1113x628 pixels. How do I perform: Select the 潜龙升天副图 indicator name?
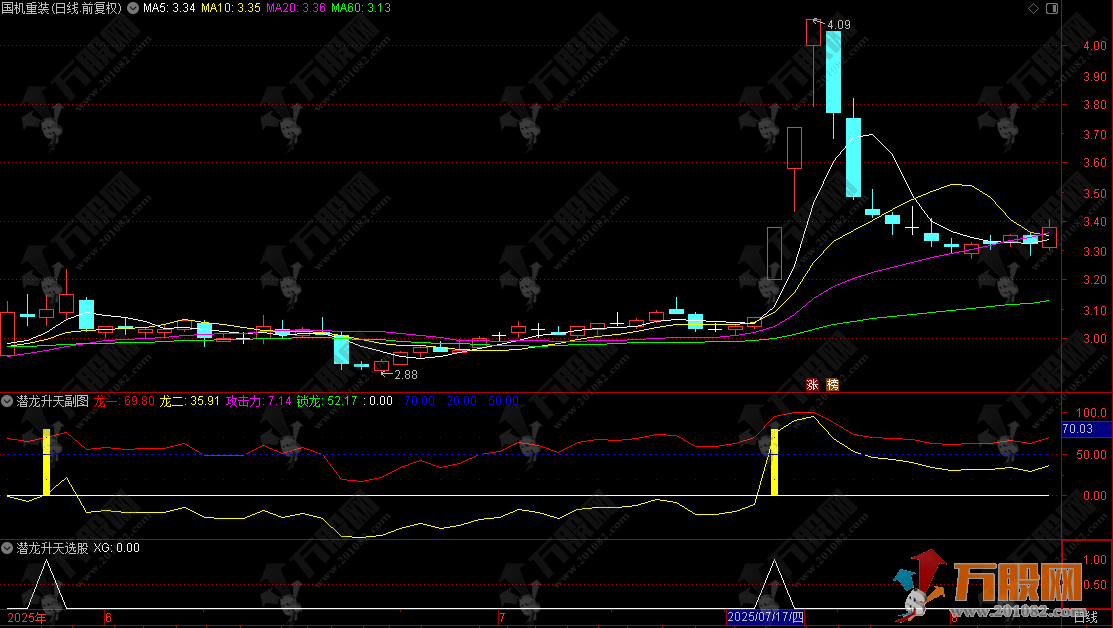click(x=53, y=401)
